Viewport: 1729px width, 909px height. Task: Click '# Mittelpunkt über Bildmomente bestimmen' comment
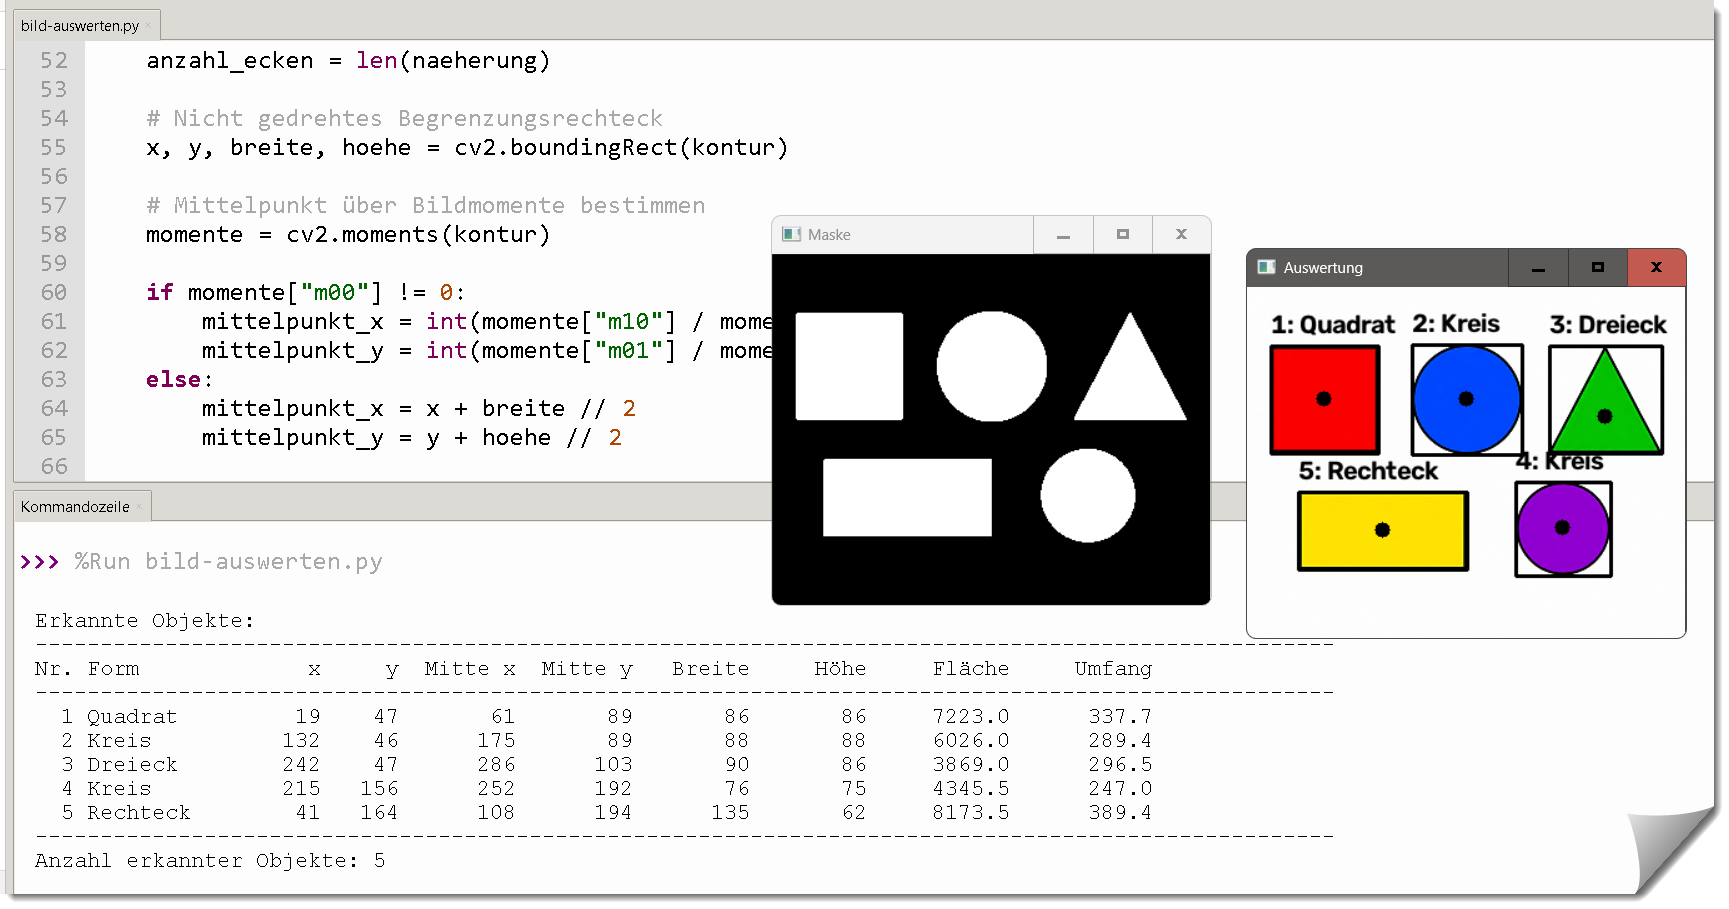click(x=425, y=206)
